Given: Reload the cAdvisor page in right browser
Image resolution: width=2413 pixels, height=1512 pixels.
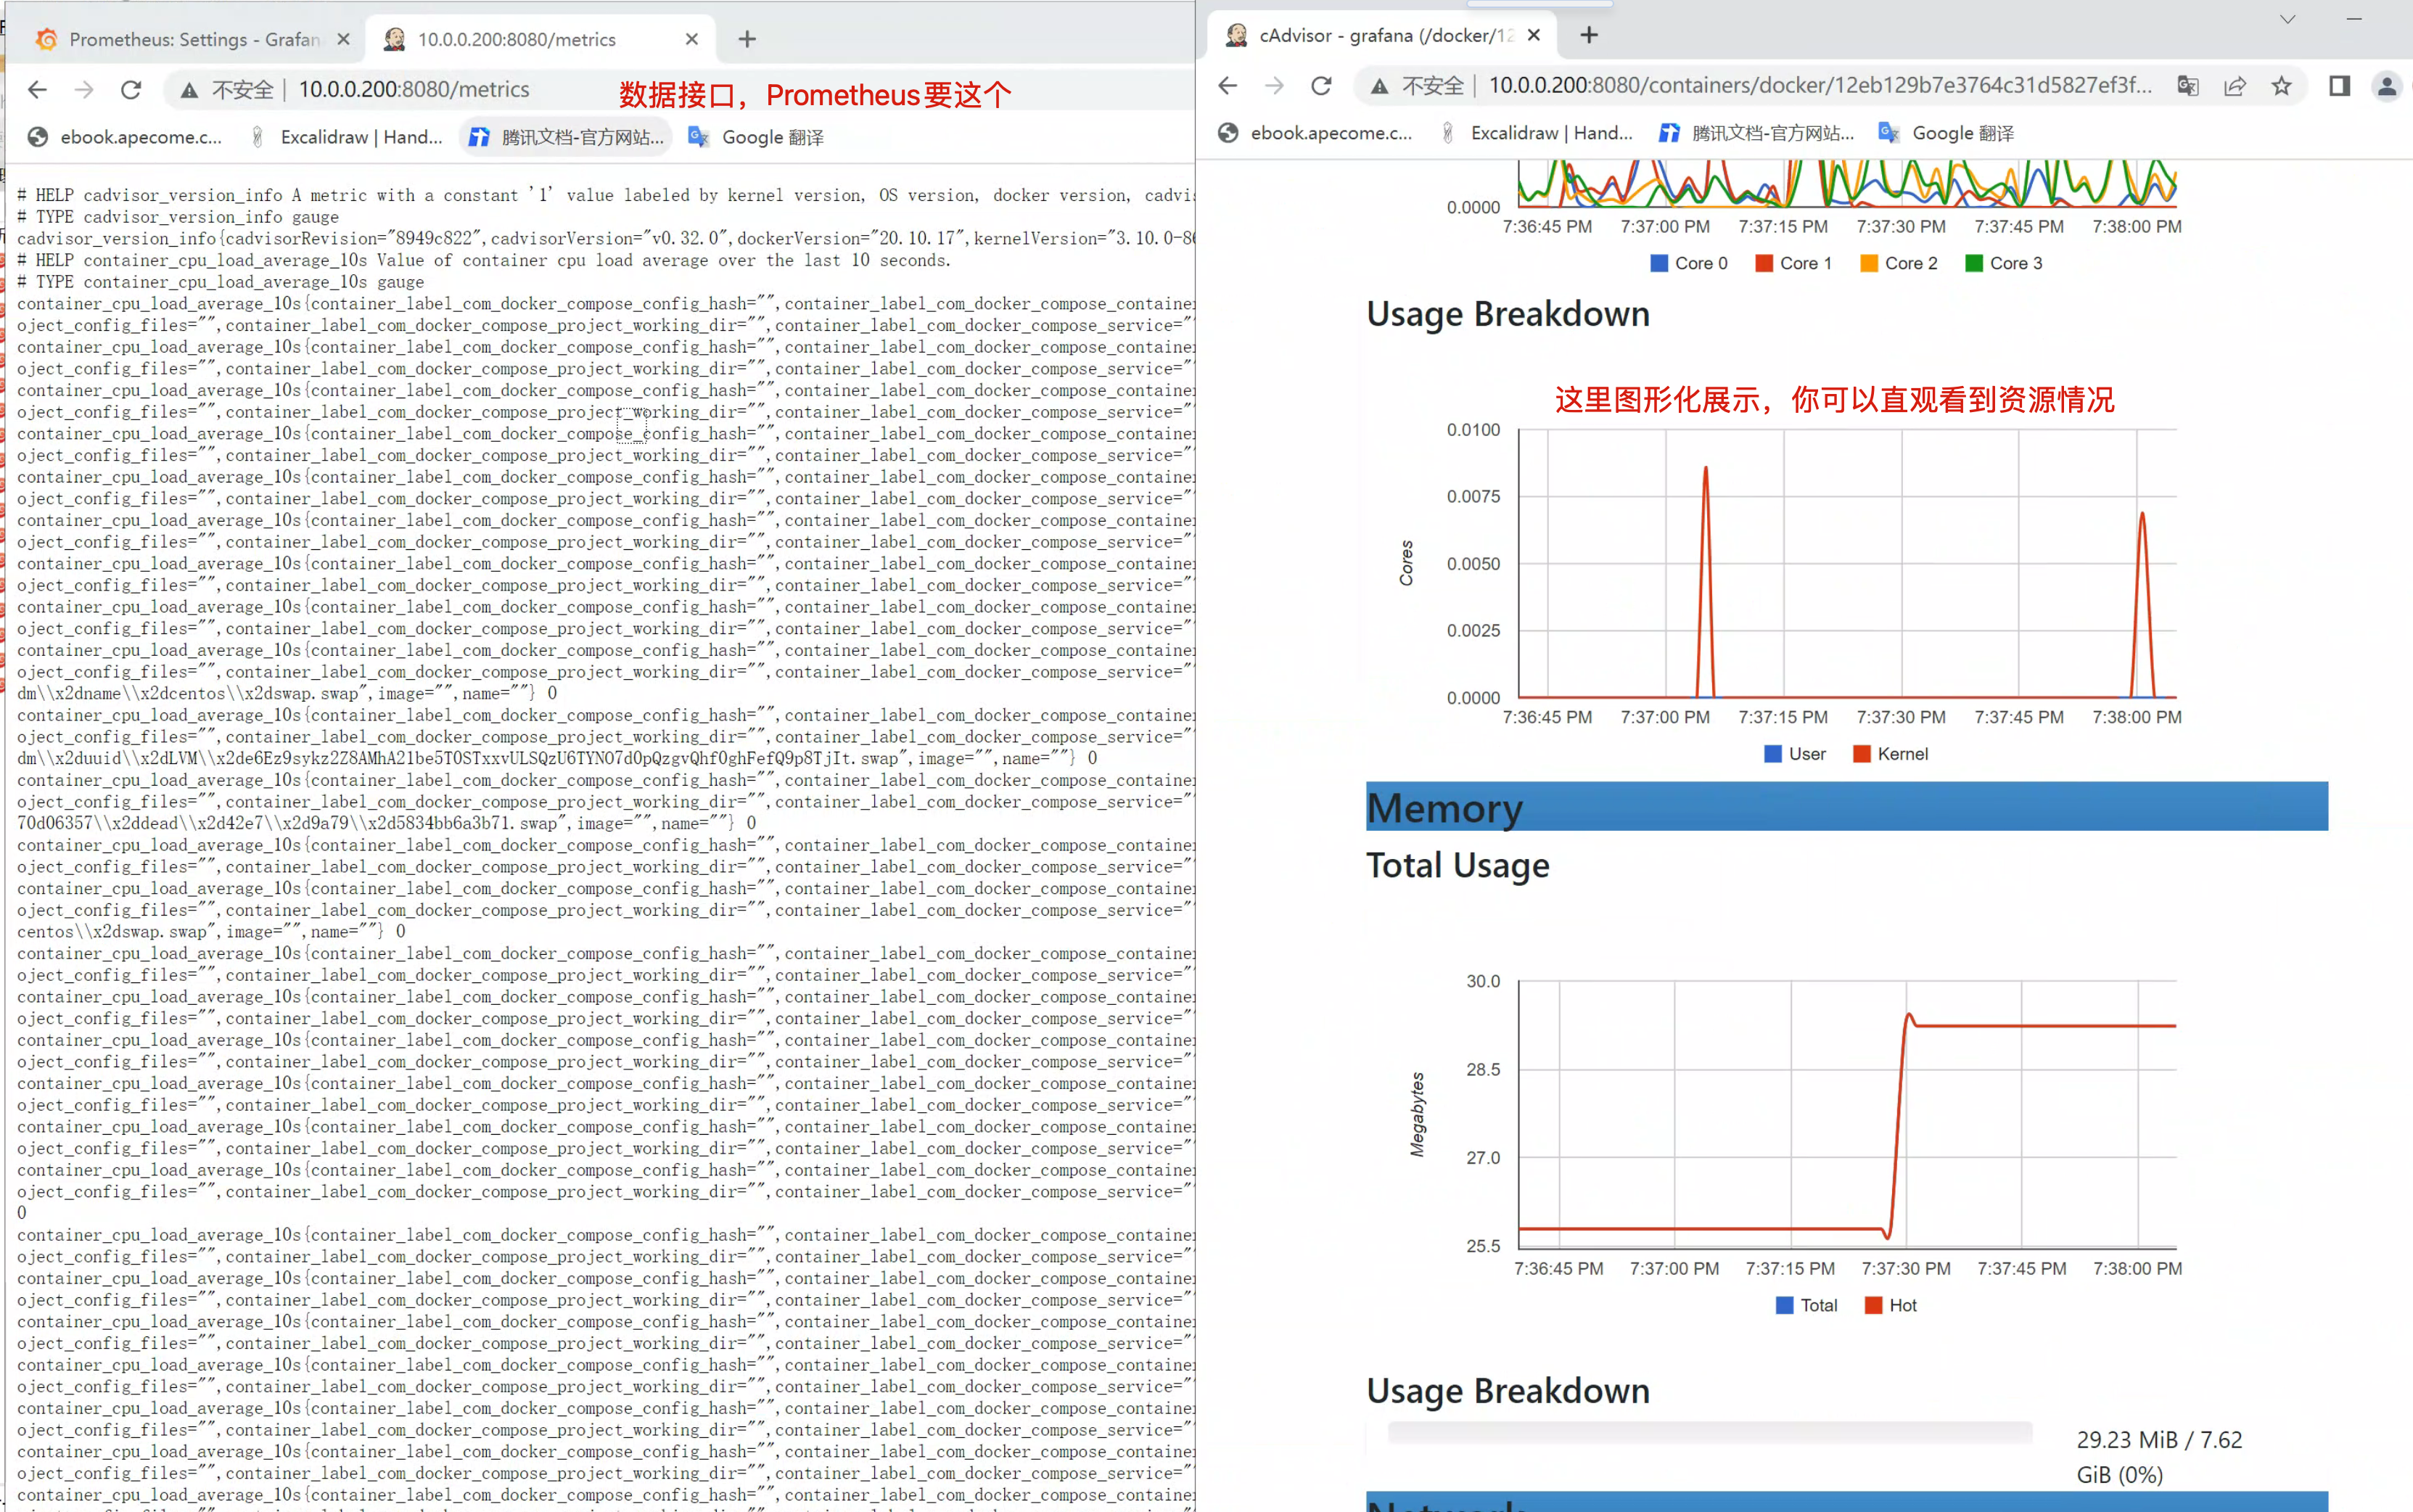Looking at the screenshot, I should coord(1321,86).
